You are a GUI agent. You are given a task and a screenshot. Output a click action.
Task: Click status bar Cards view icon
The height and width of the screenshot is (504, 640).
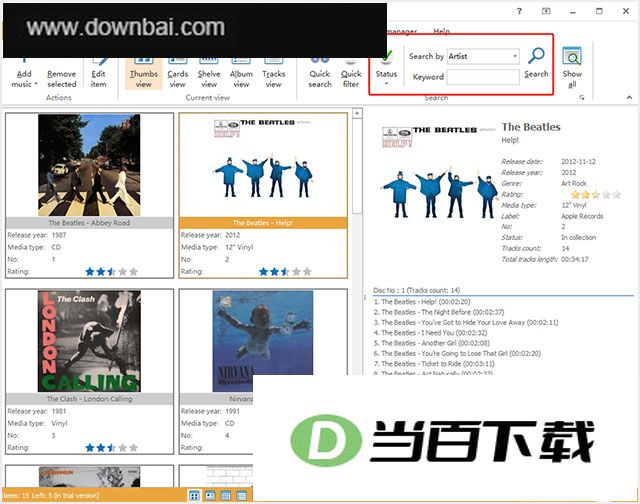[210, 496]
